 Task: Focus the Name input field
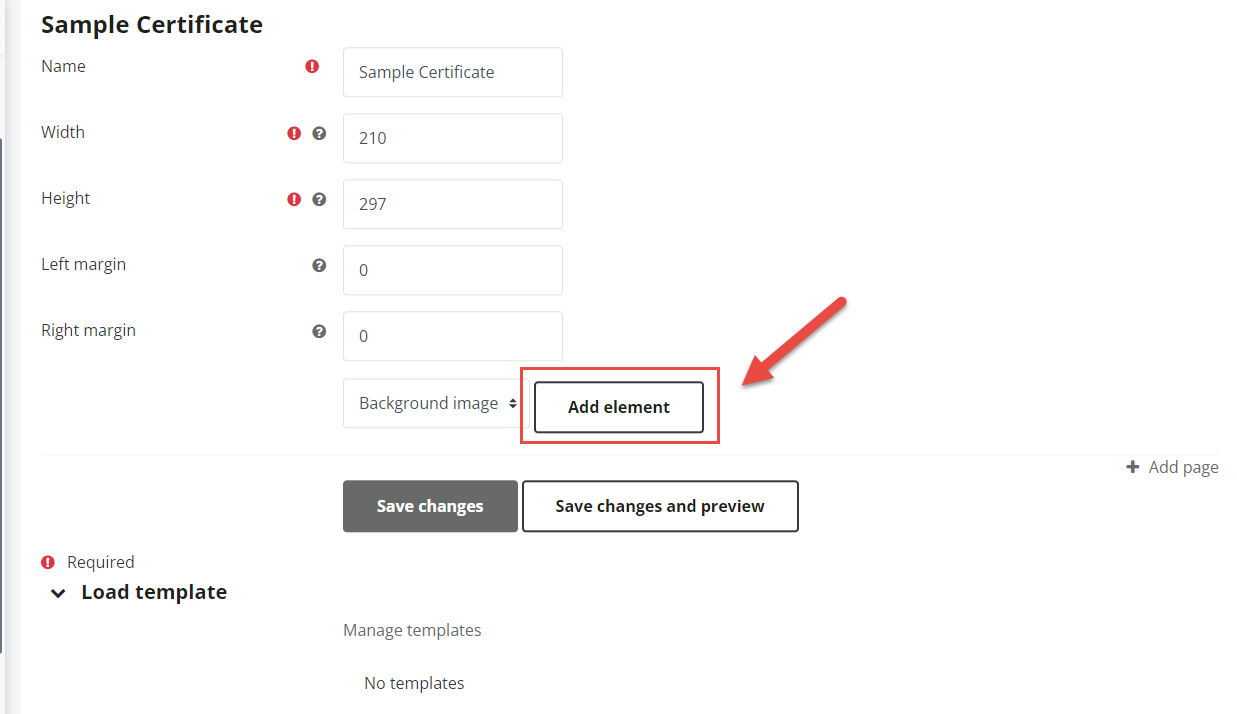452,72
